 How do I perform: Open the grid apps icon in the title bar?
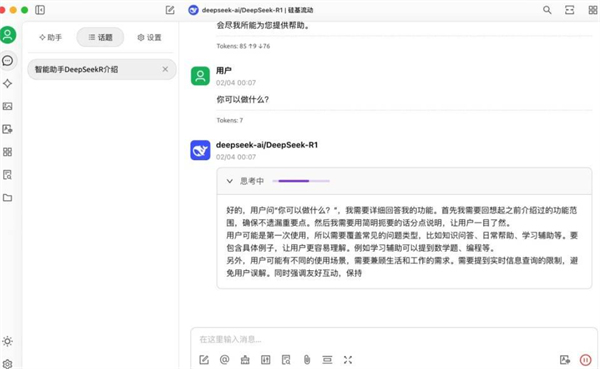tap(593, 10)
